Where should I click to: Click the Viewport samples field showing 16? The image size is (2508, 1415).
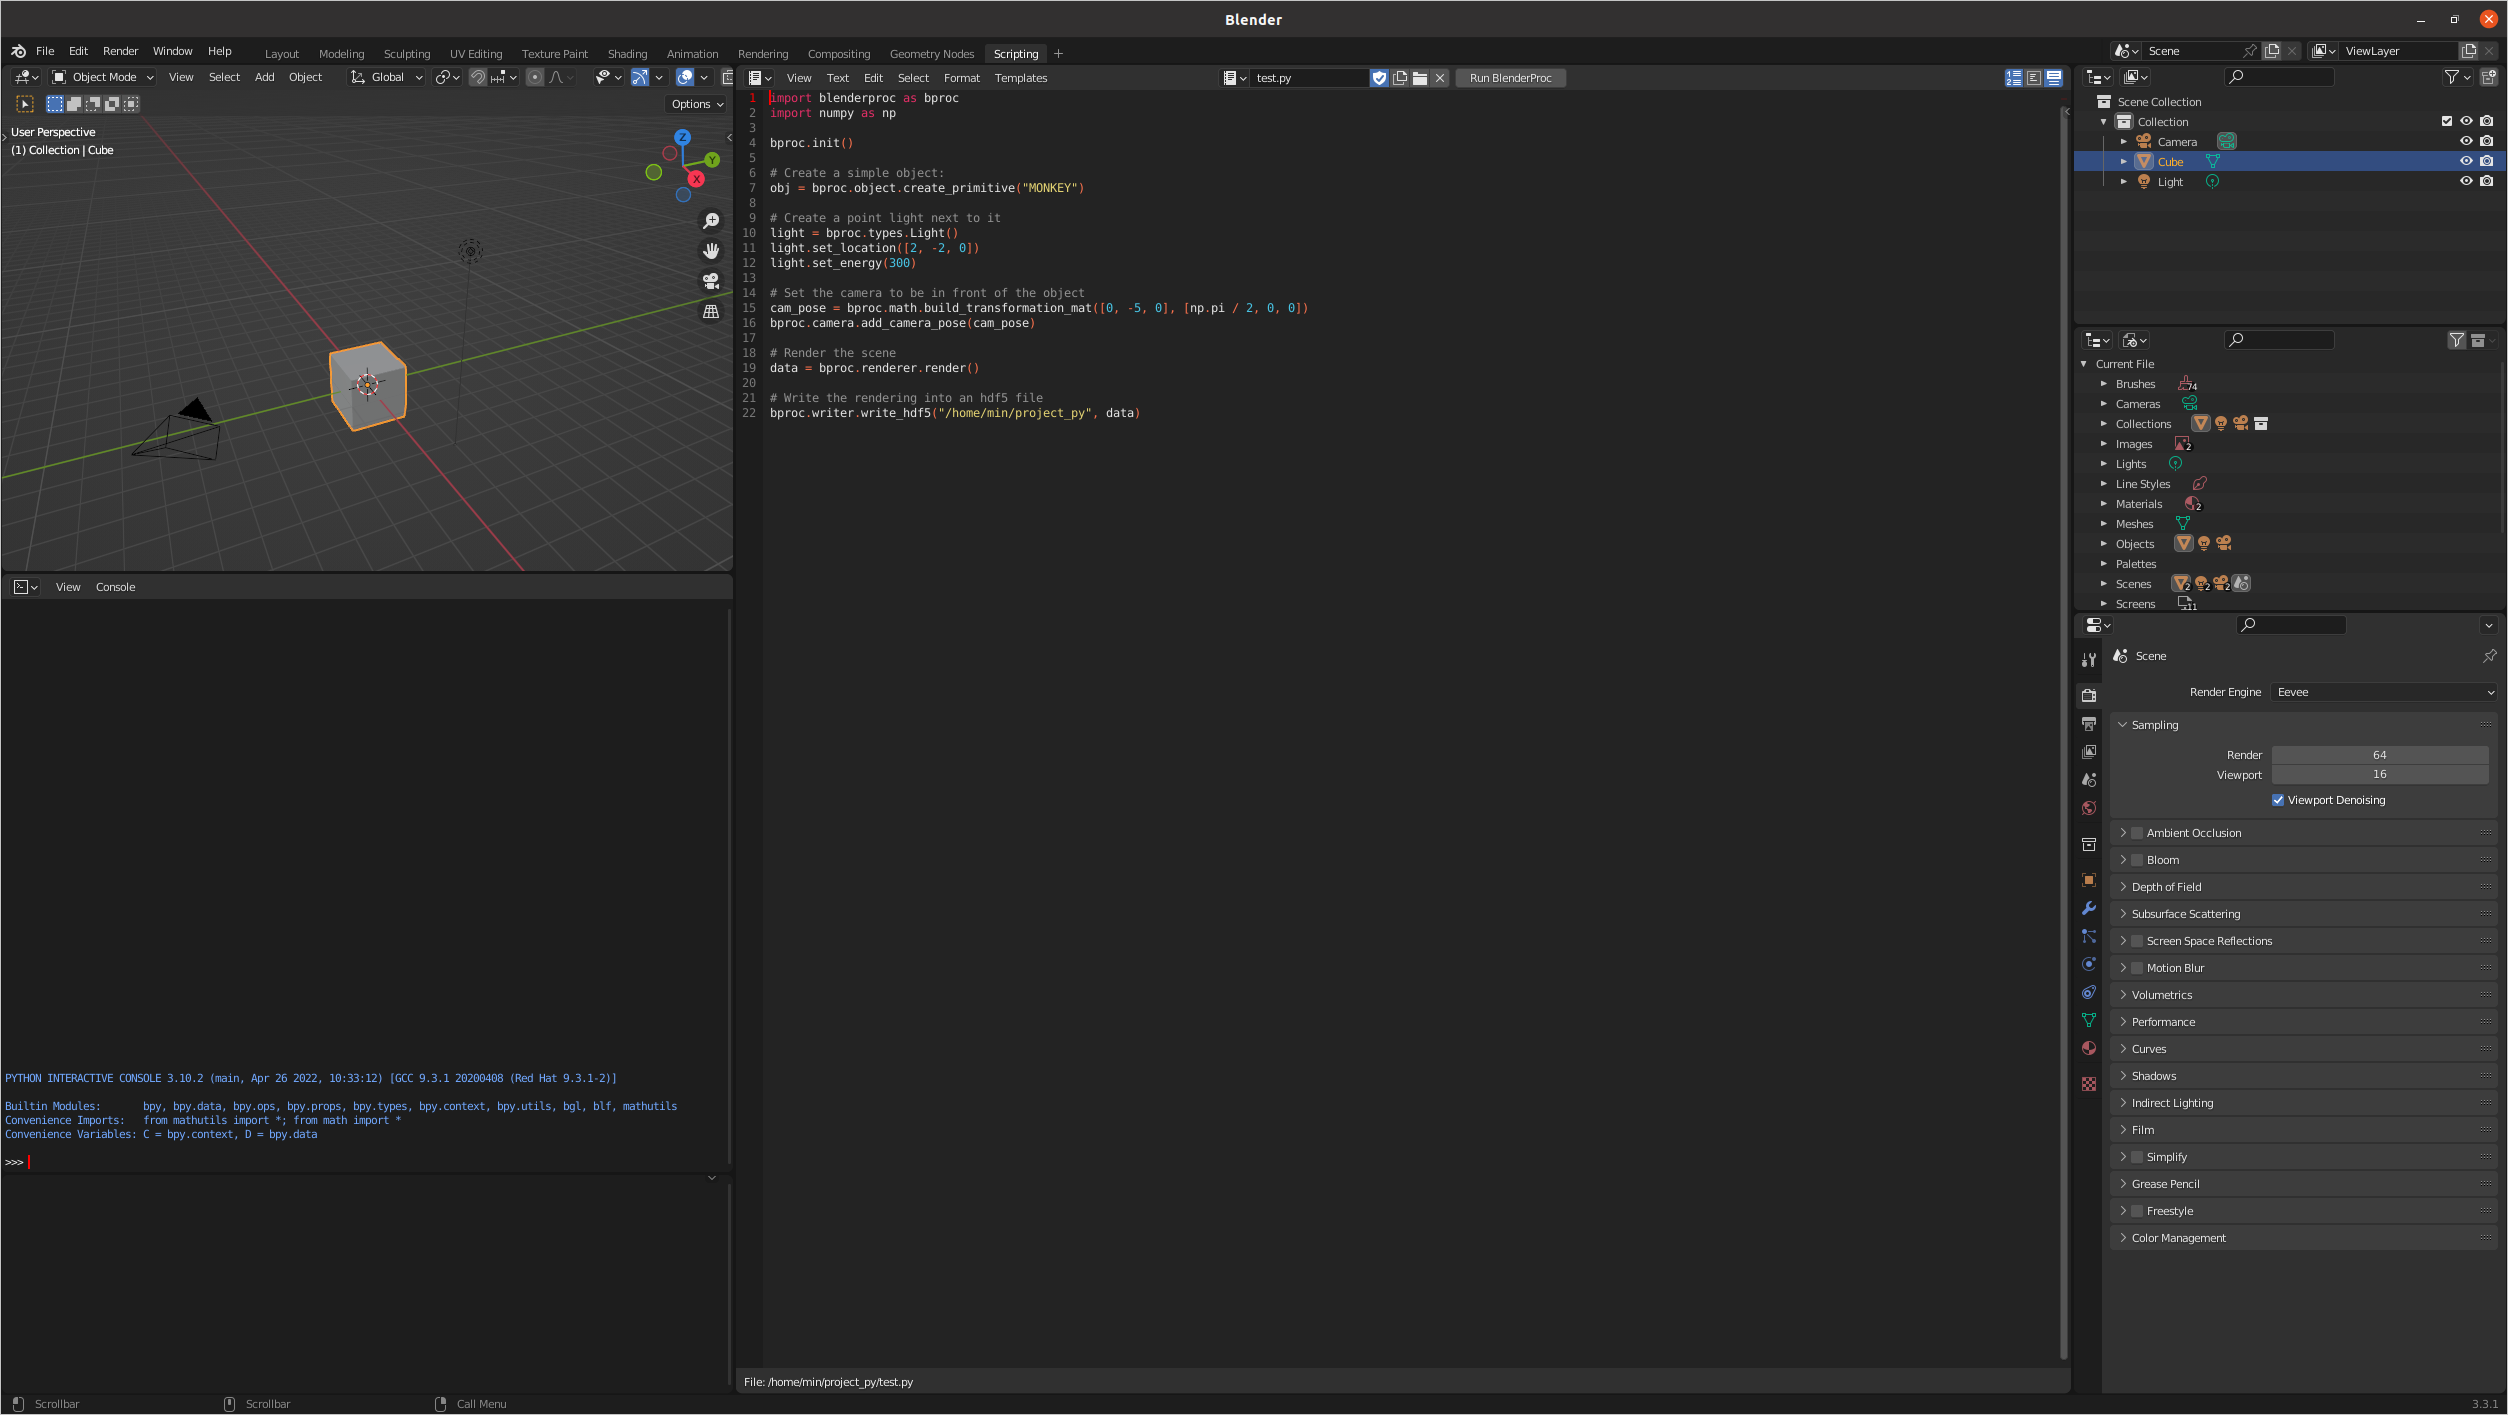(x=2379, y=774)
